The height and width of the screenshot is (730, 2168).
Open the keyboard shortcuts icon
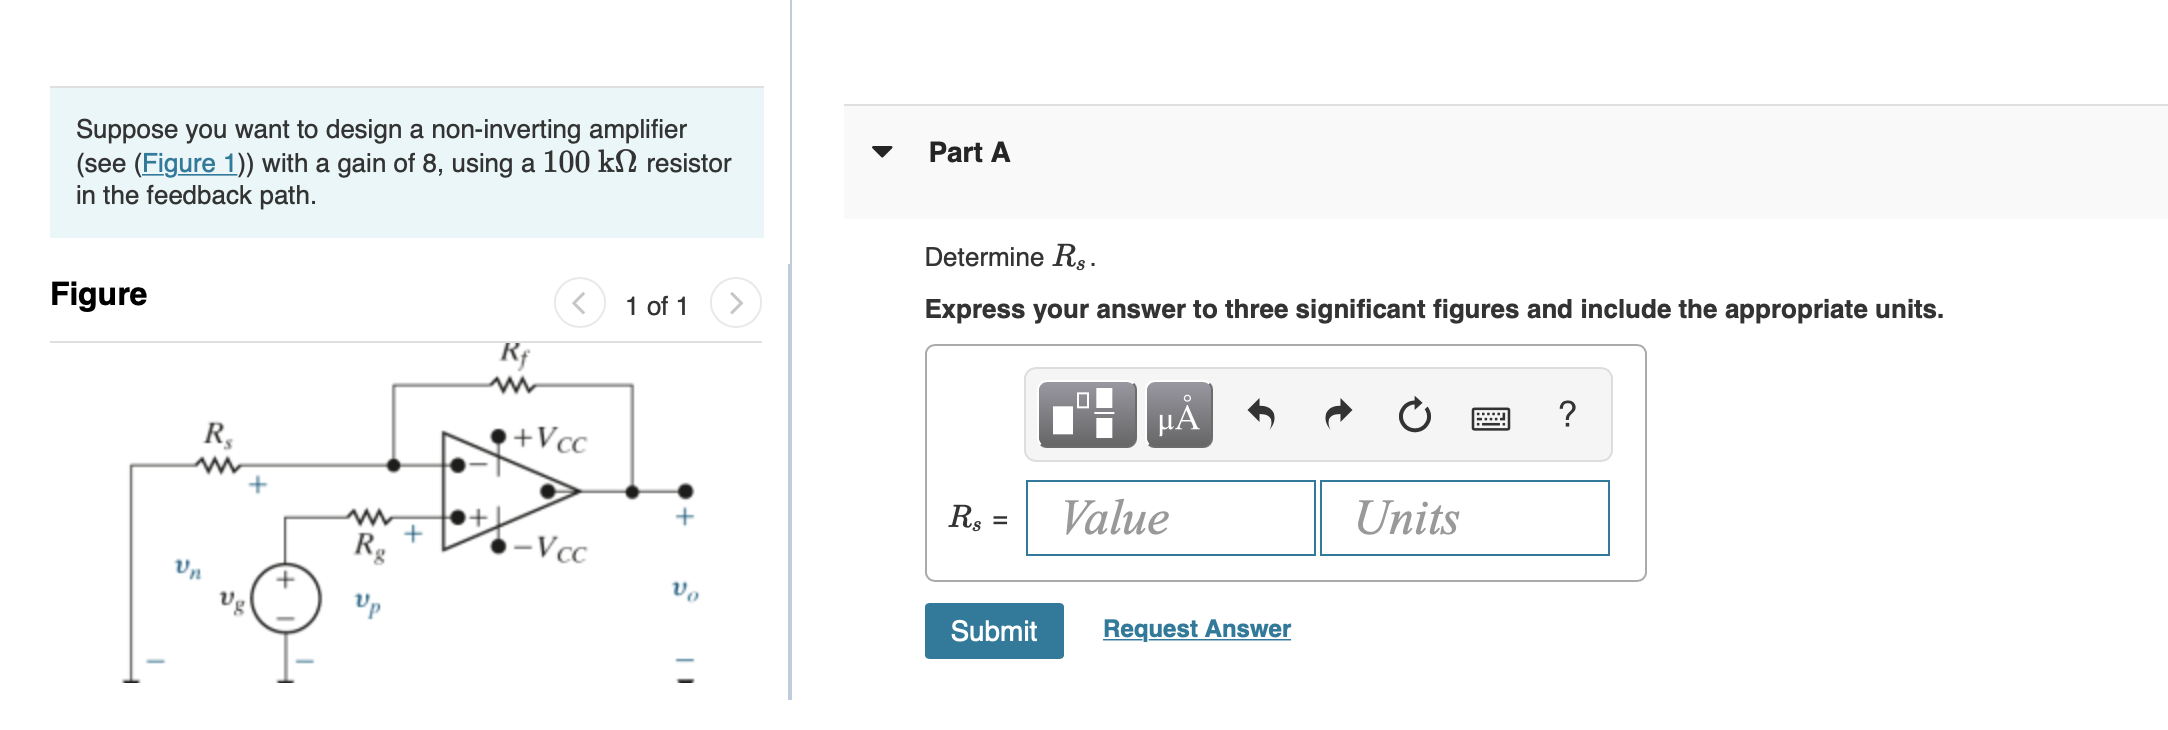[1490, 418]
